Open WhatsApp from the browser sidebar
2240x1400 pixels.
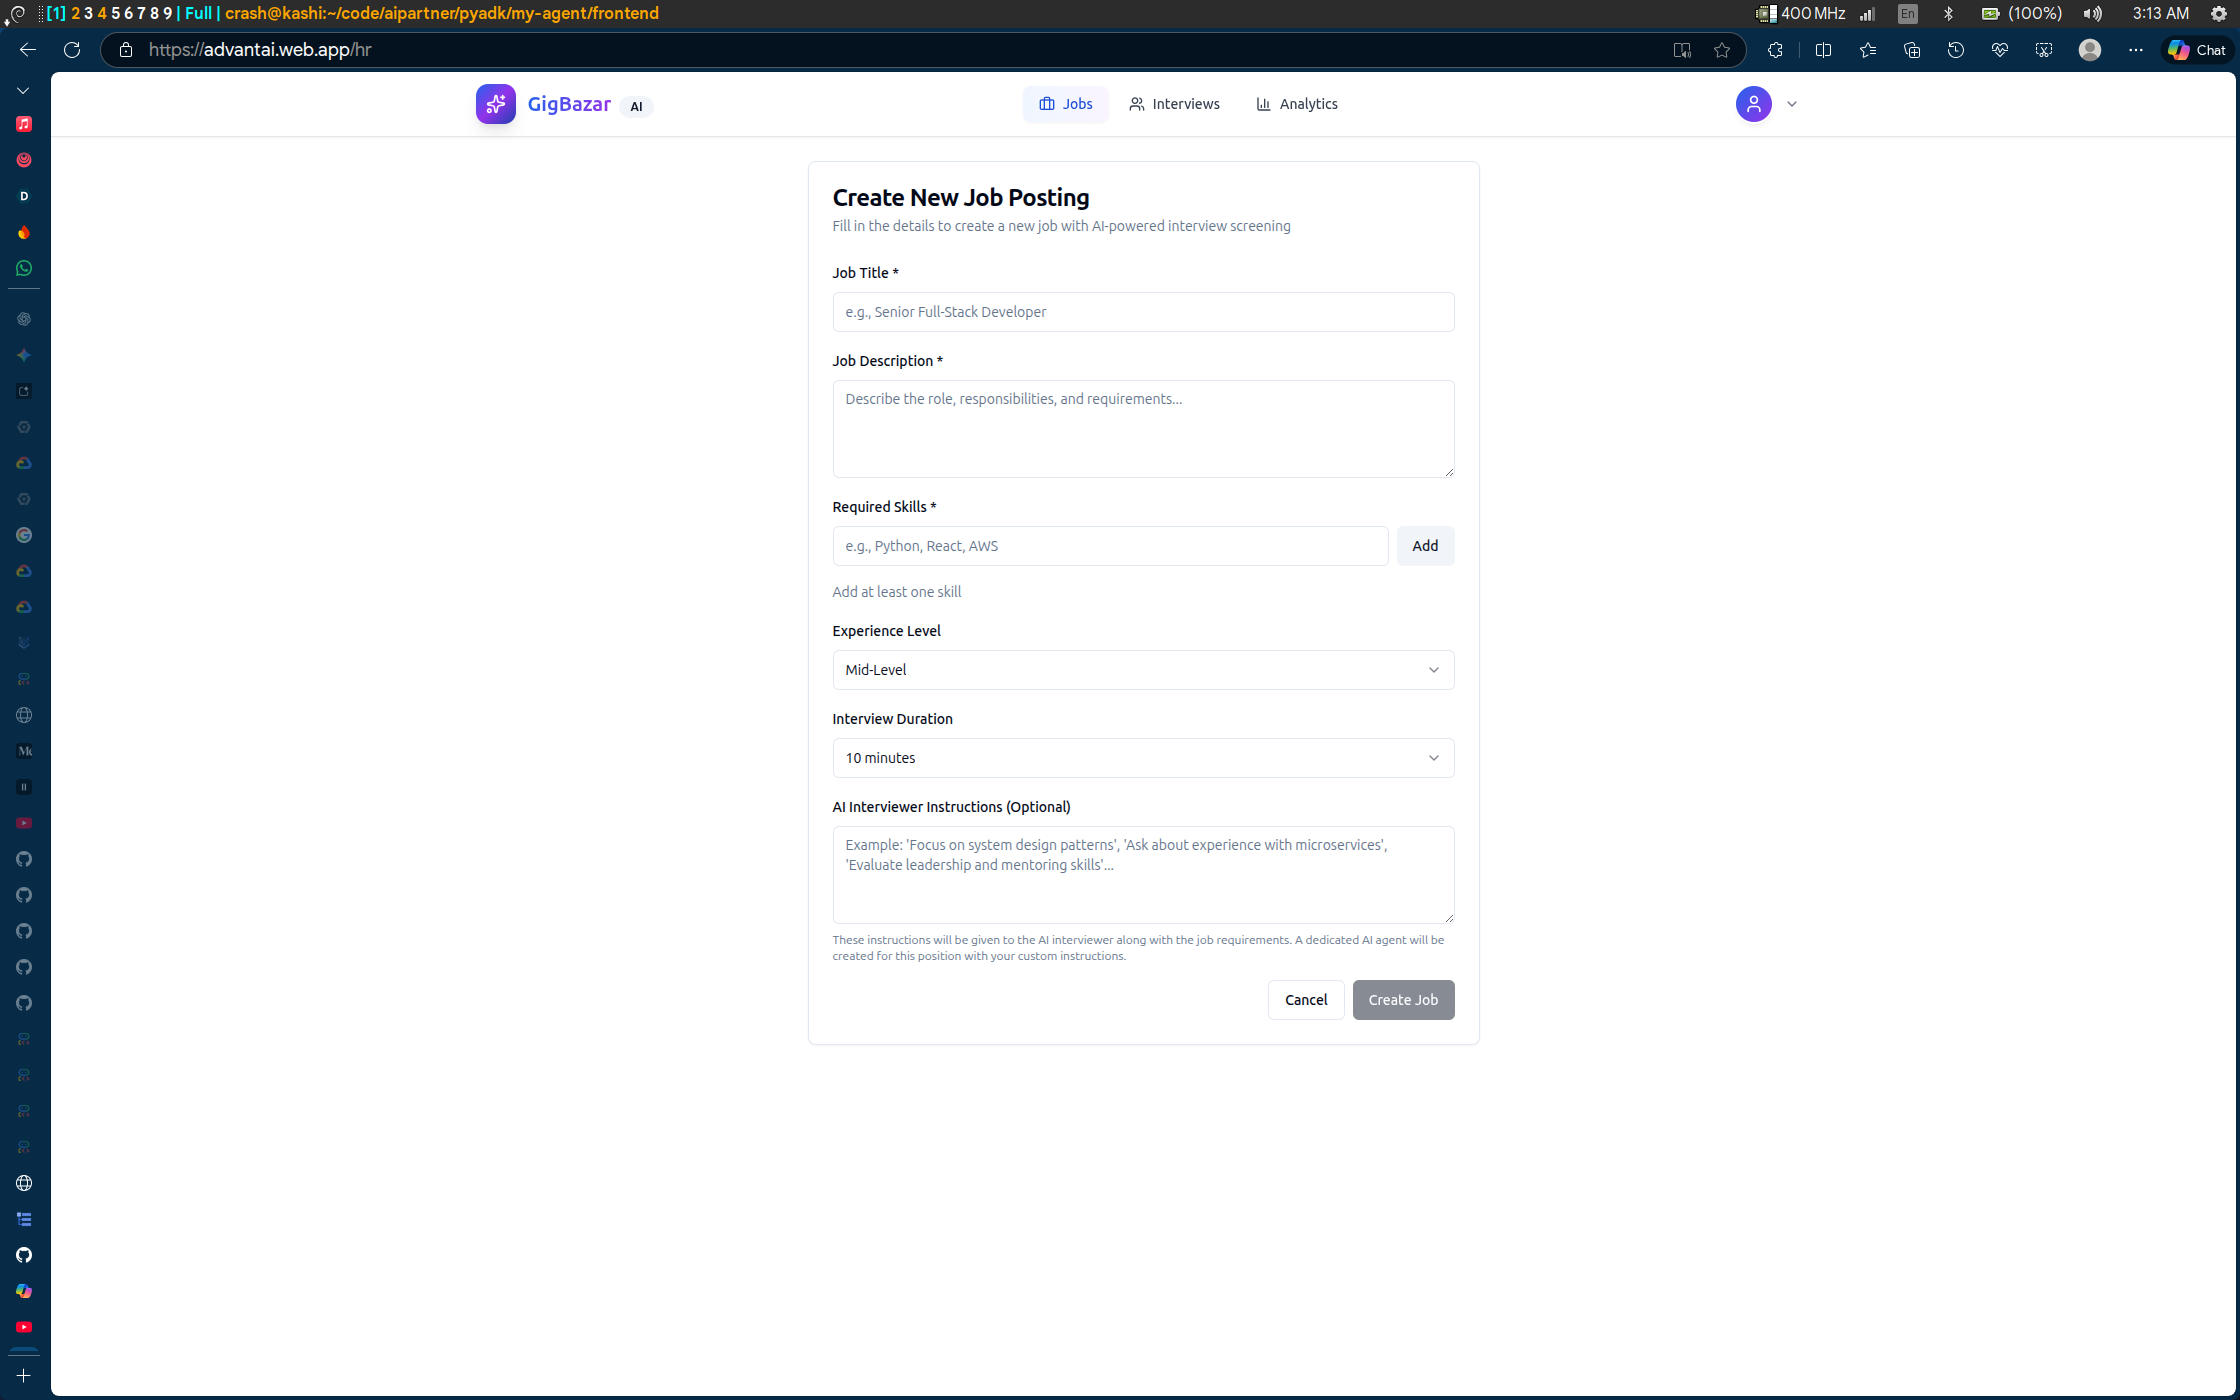pyautogui.click(x=24, y=268)
